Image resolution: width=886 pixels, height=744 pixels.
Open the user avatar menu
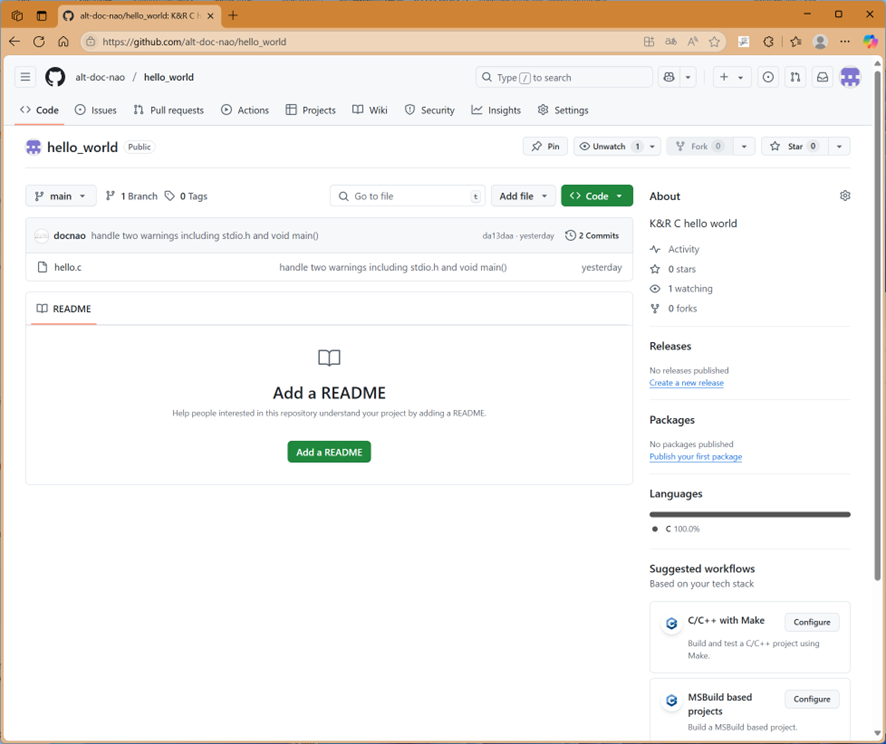(850, 77)
